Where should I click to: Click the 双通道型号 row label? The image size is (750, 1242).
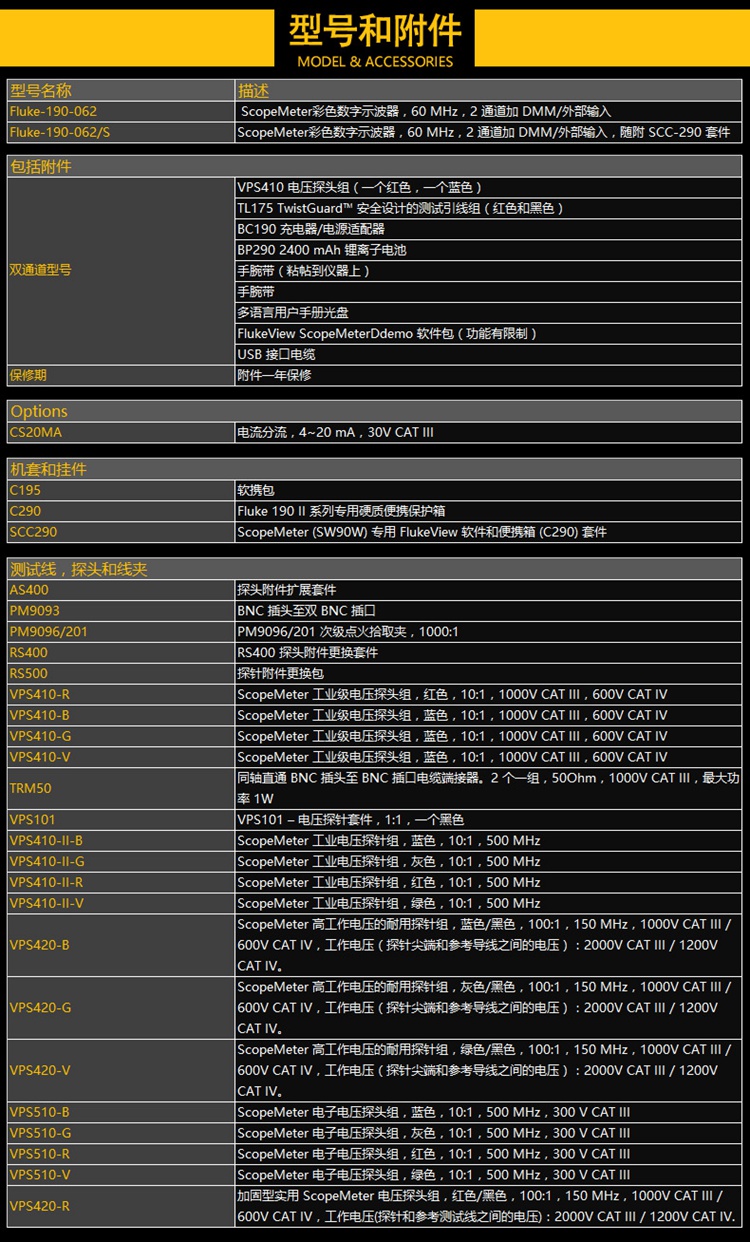pos(40,270)
